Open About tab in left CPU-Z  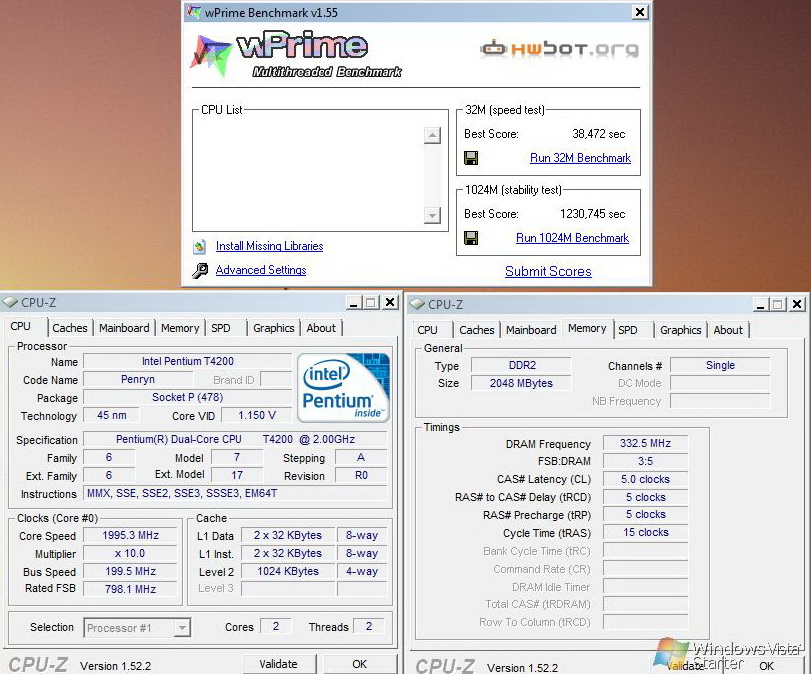coord(321,328)
